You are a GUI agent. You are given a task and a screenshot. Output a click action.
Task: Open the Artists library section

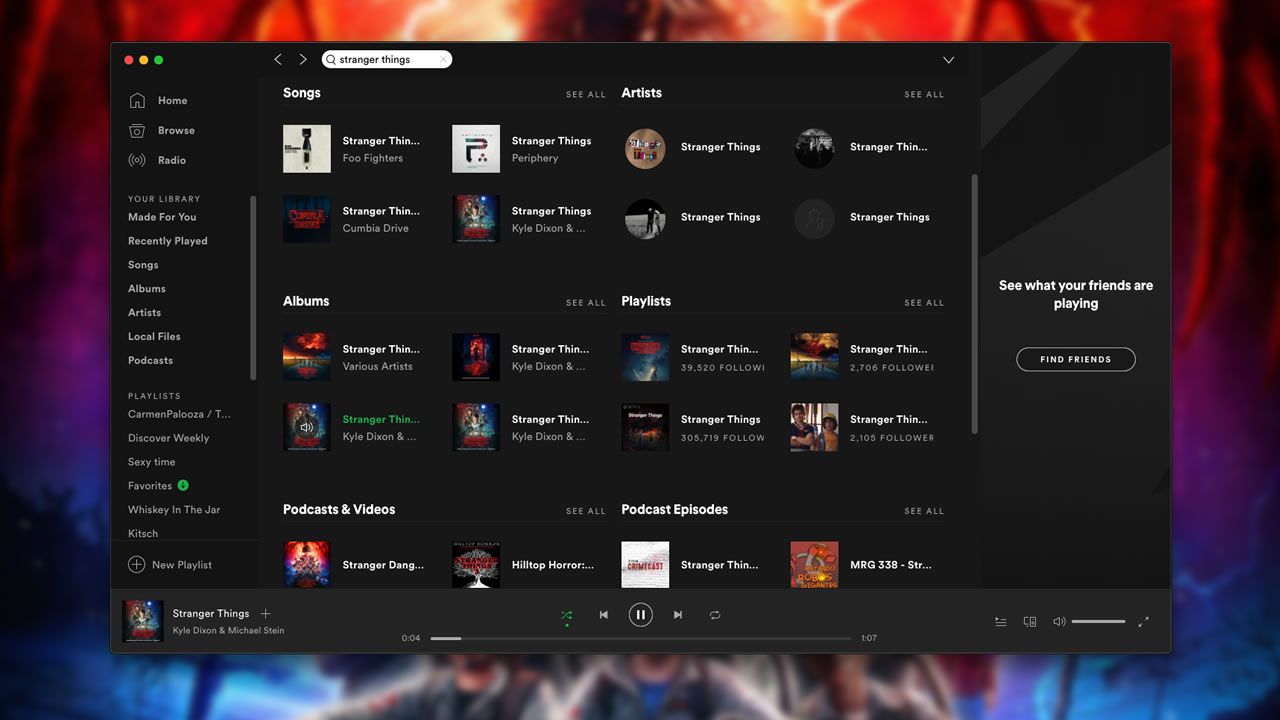click(x=144, y=313)
